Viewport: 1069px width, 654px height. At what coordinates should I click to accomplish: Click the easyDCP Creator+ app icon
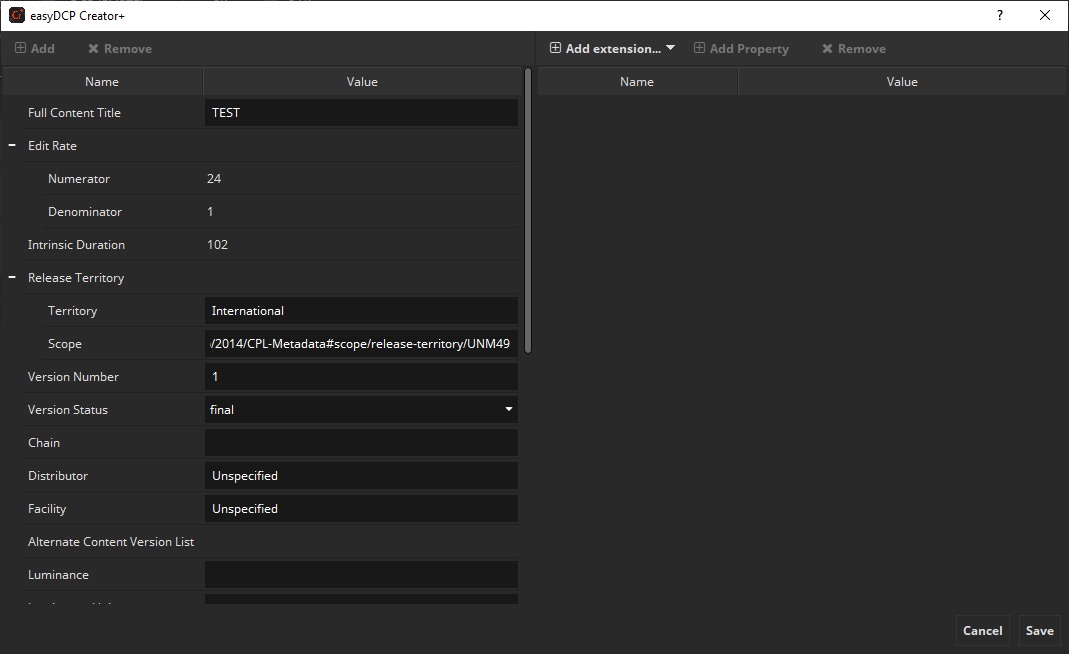16,16
